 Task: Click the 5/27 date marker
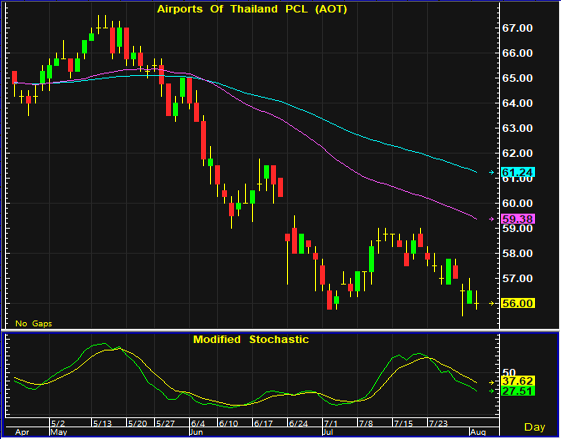pos(165,424)
